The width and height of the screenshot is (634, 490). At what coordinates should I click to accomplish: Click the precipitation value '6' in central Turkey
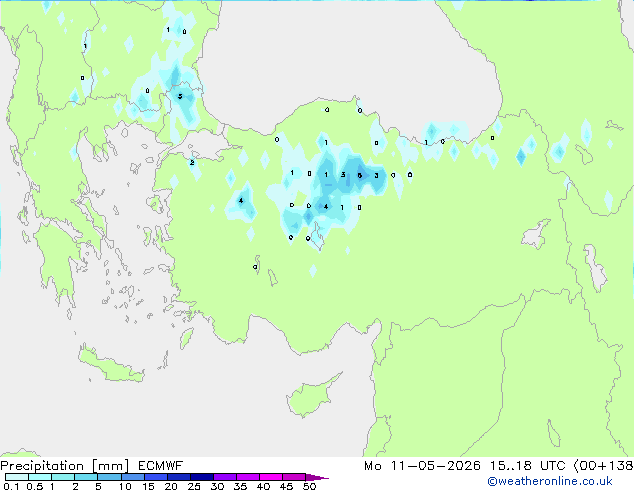coord(359,175)
